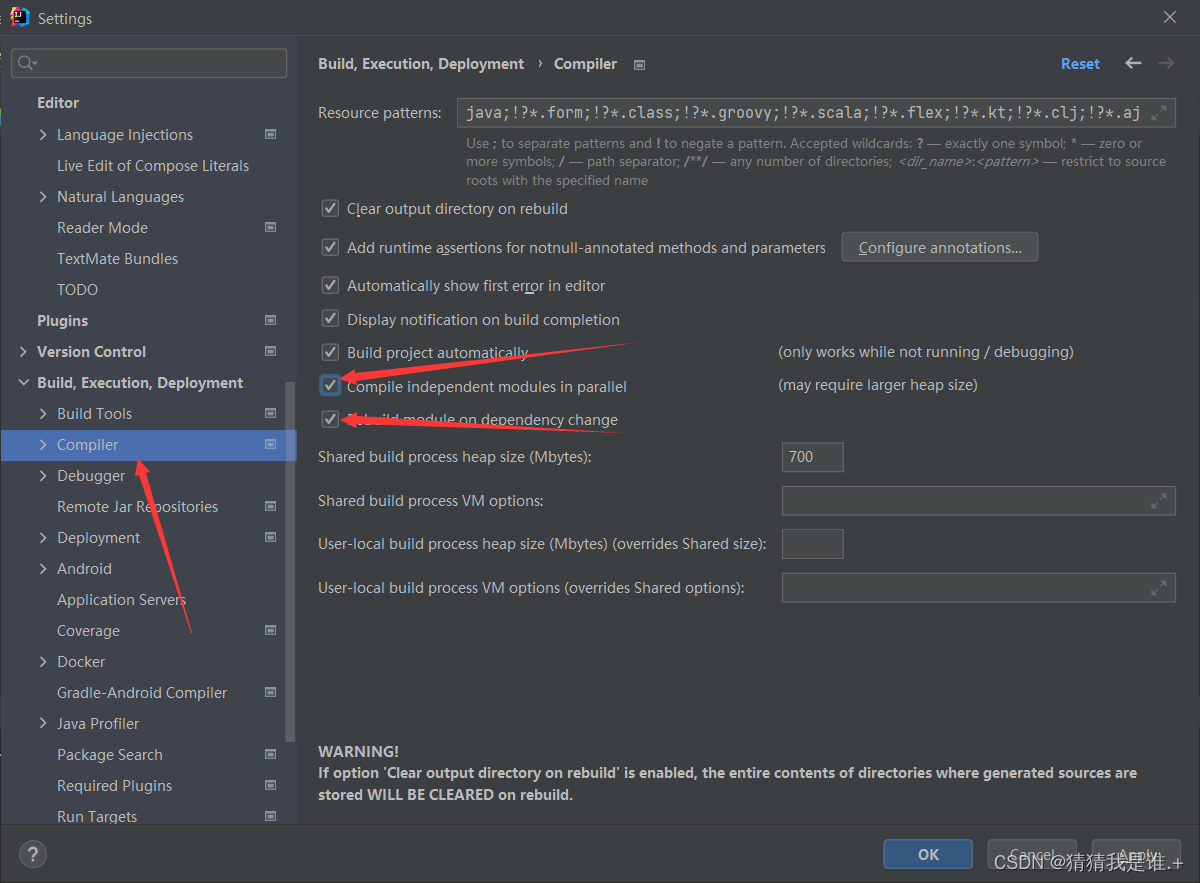Expand the Debugger tree node
Viewport: 1200px width, 883px height.
[43, 476]
